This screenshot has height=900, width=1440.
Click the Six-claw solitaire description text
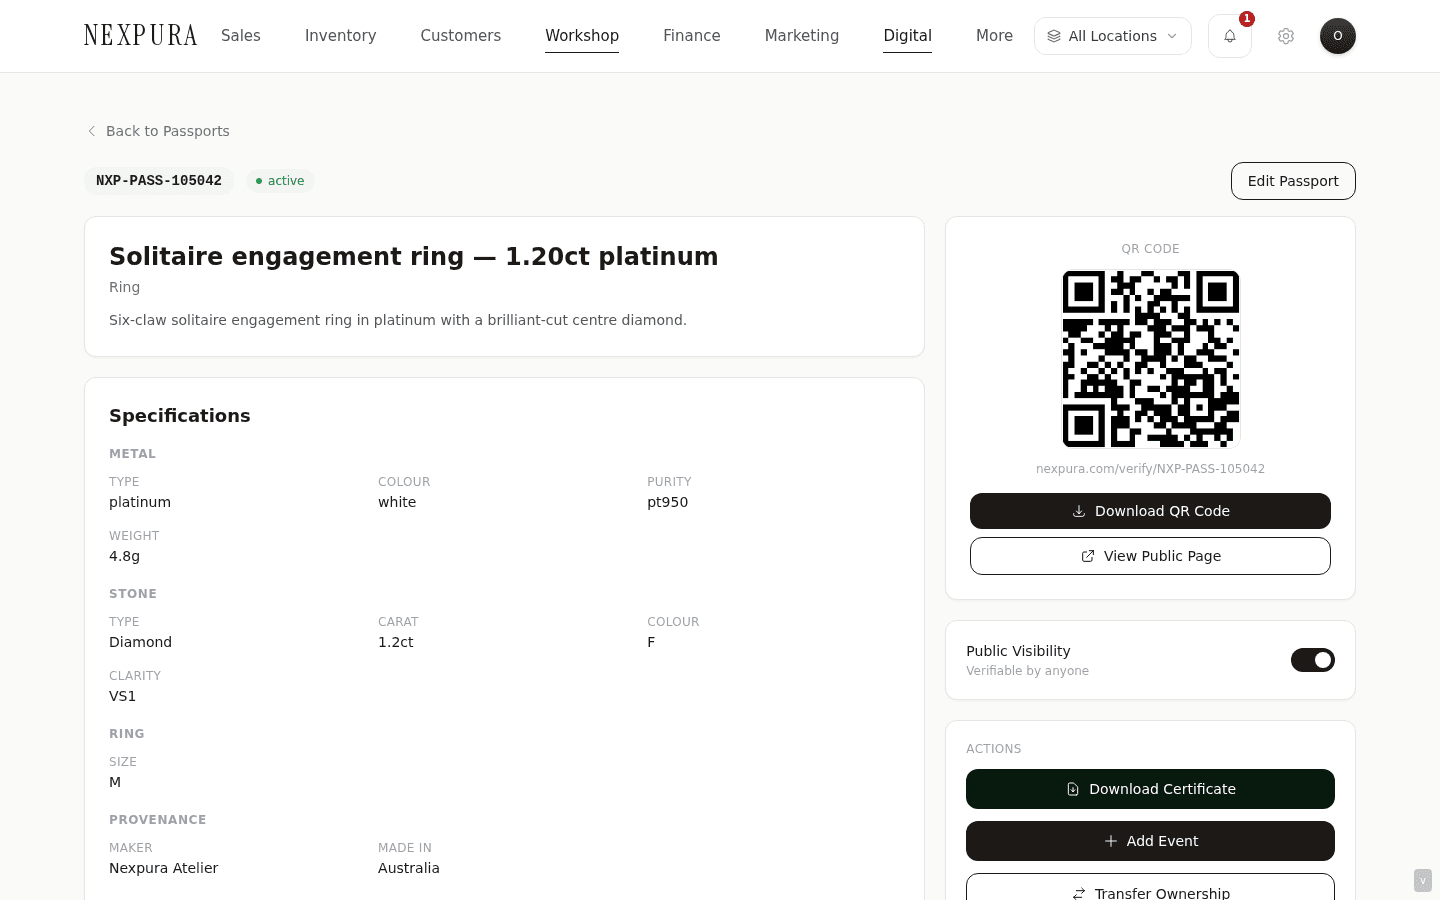pos(398,320)
